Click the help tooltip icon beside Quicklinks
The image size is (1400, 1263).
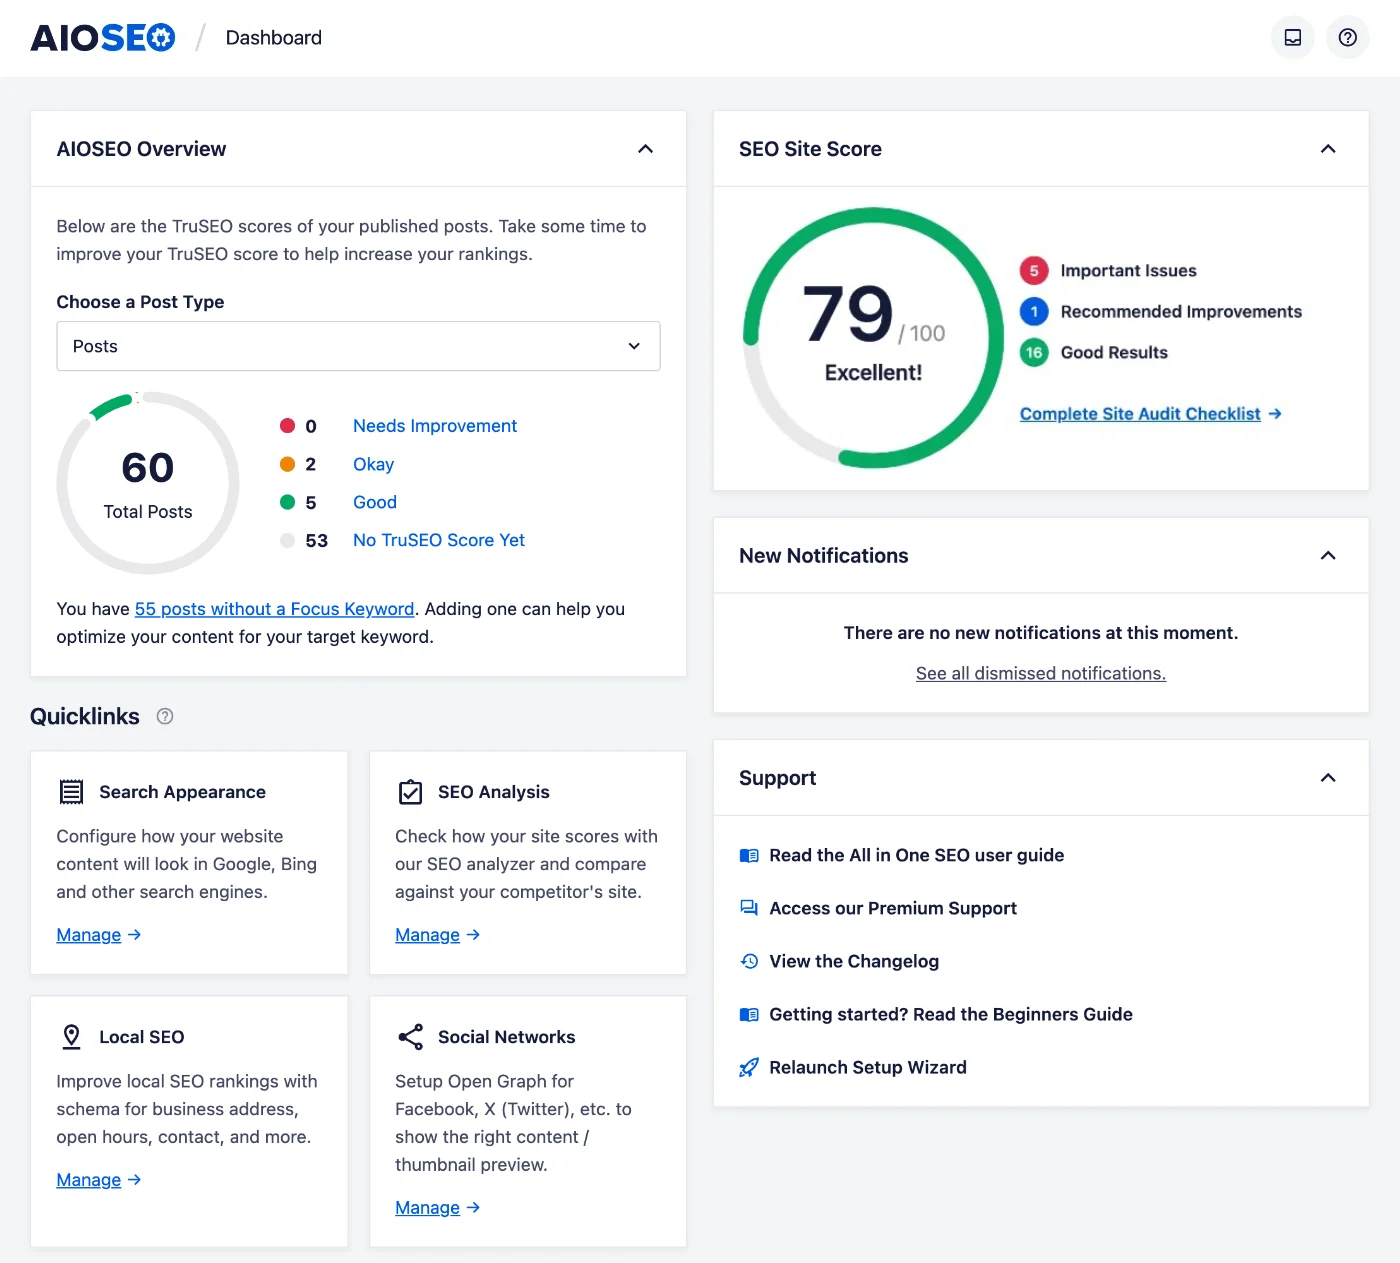164,716
